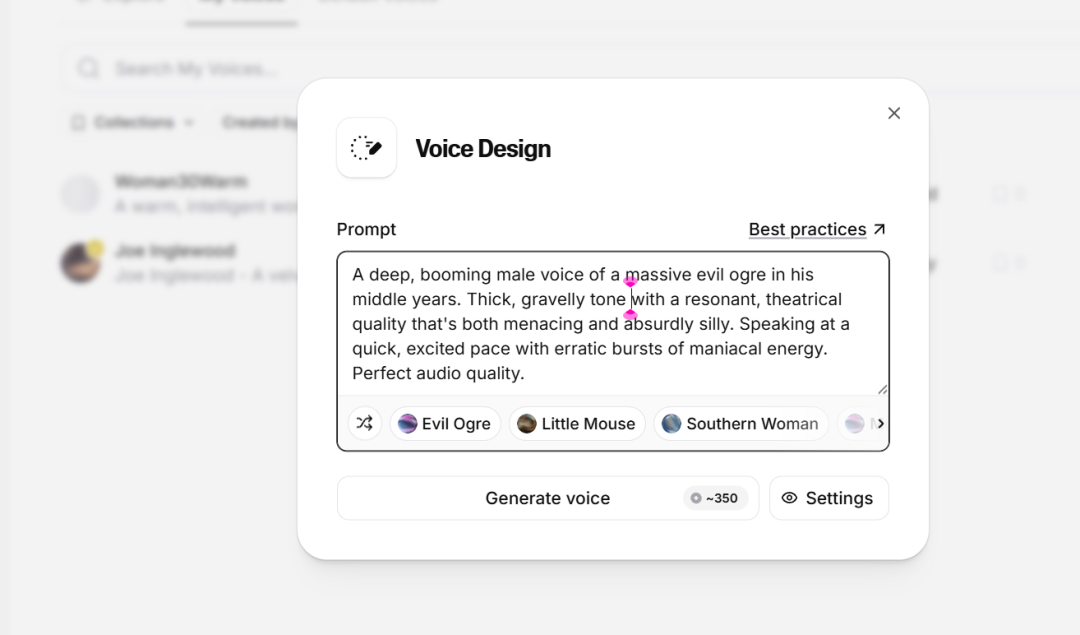Click the Little Mouse avatar orb
The image size is (1080, 635).
(x=527, y=424)
